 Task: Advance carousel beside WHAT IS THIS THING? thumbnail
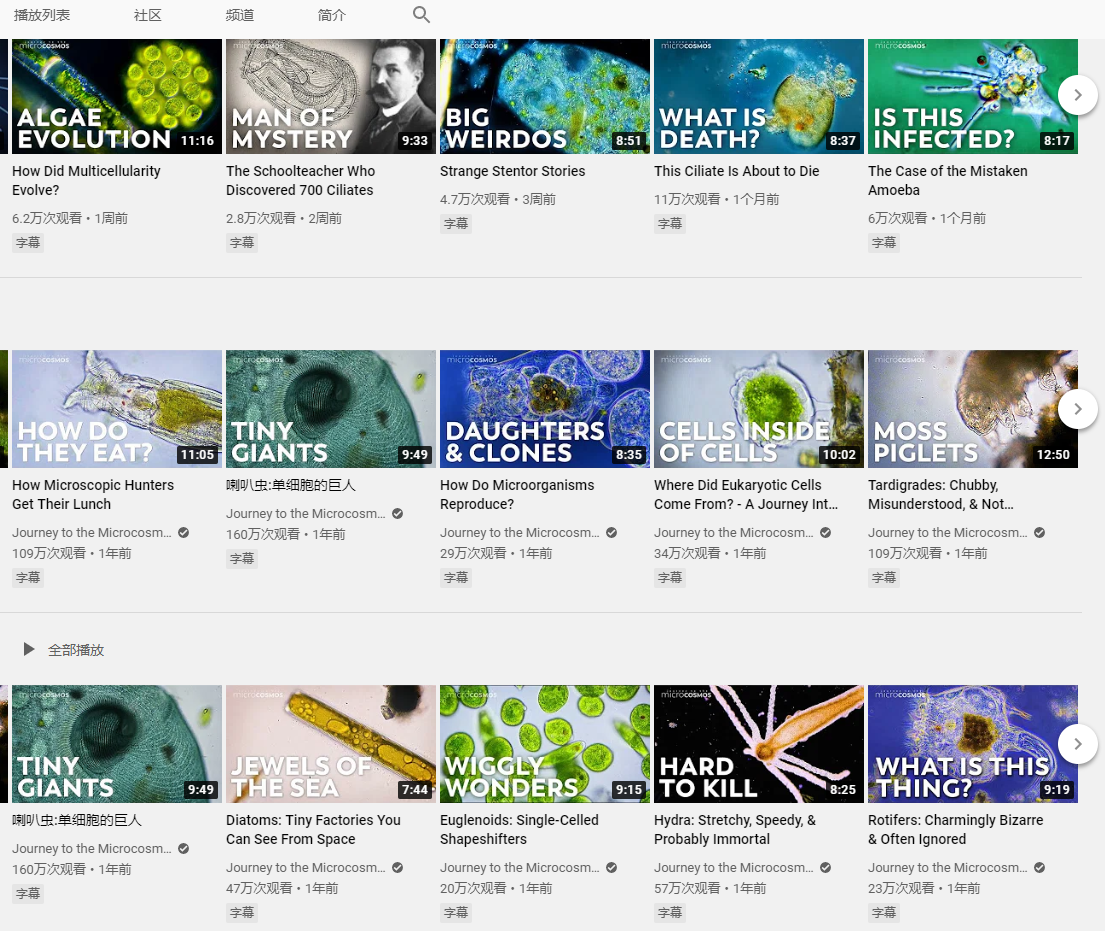pyautogui.click(x=1078, y=744)
